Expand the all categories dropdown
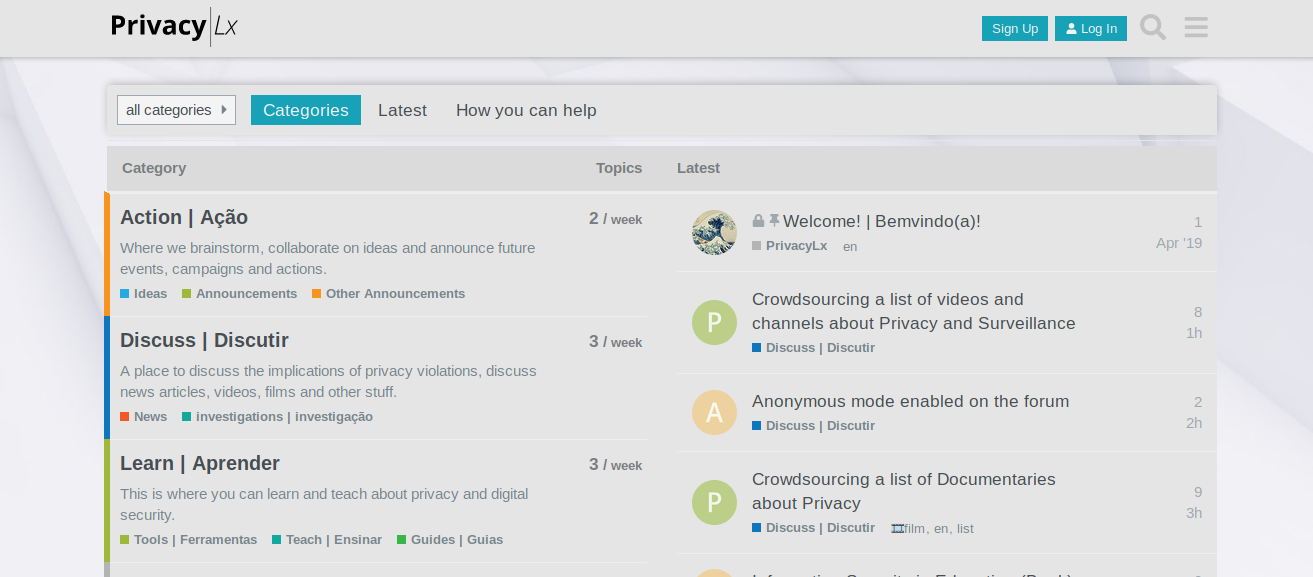1313x577 pixels. click(176, 110)
